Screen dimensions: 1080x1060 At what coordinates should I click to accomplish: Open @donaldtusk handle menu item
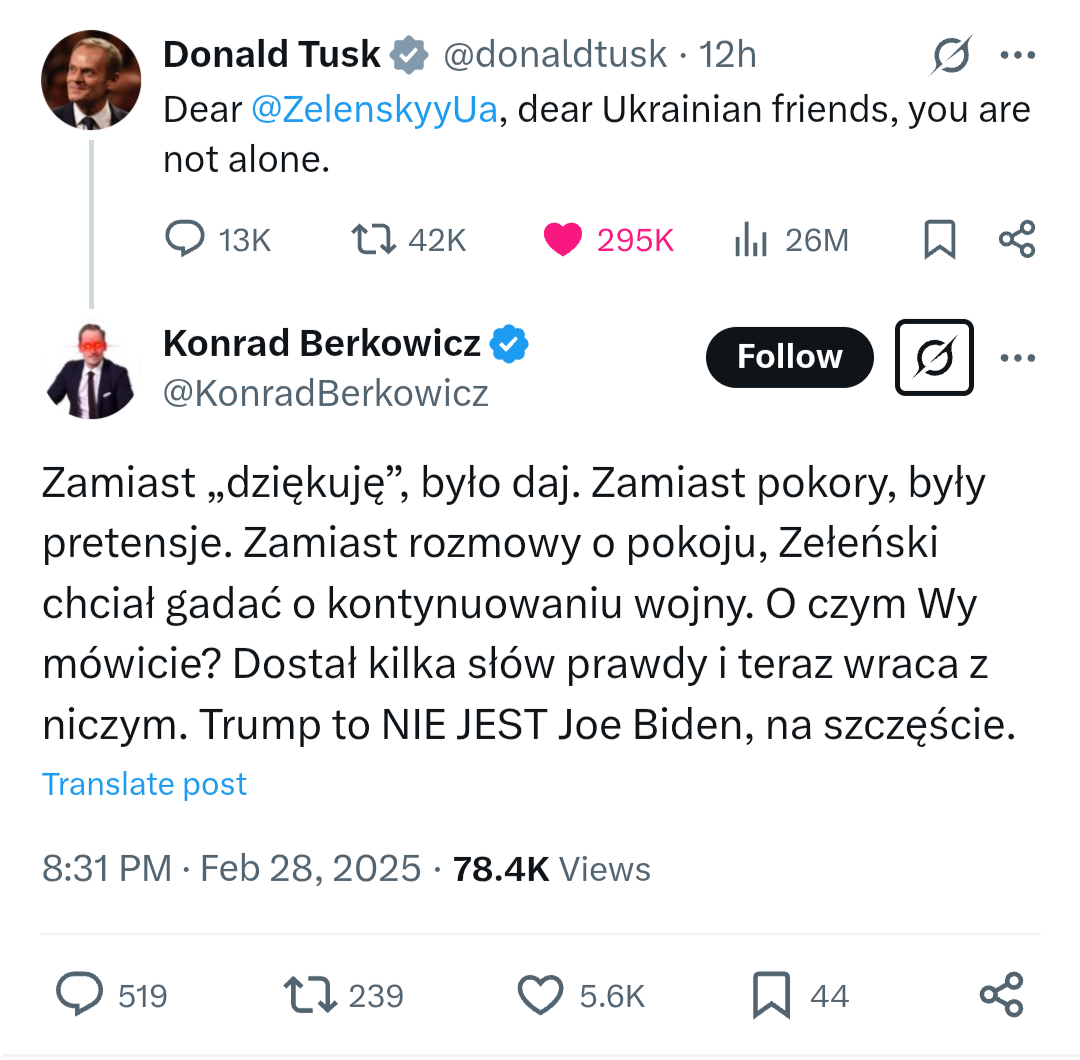[x=557, y=55]
